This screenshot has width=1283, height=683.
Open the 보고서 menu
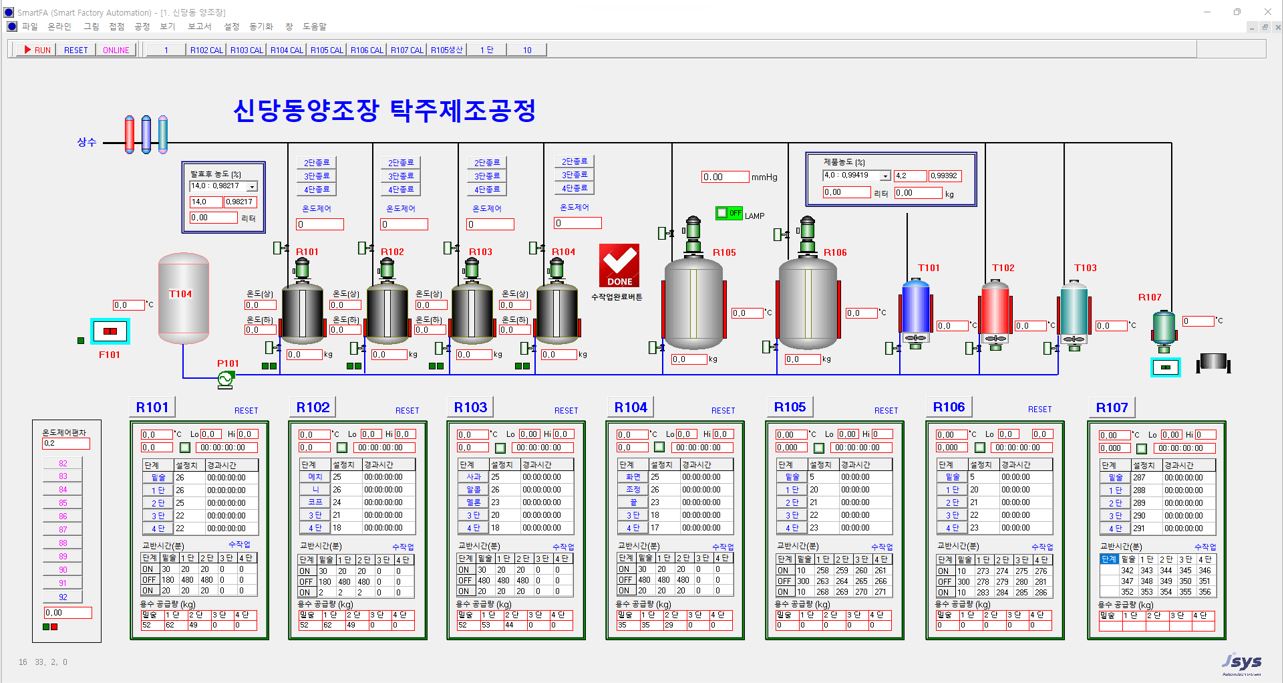[x=200, y=27]
